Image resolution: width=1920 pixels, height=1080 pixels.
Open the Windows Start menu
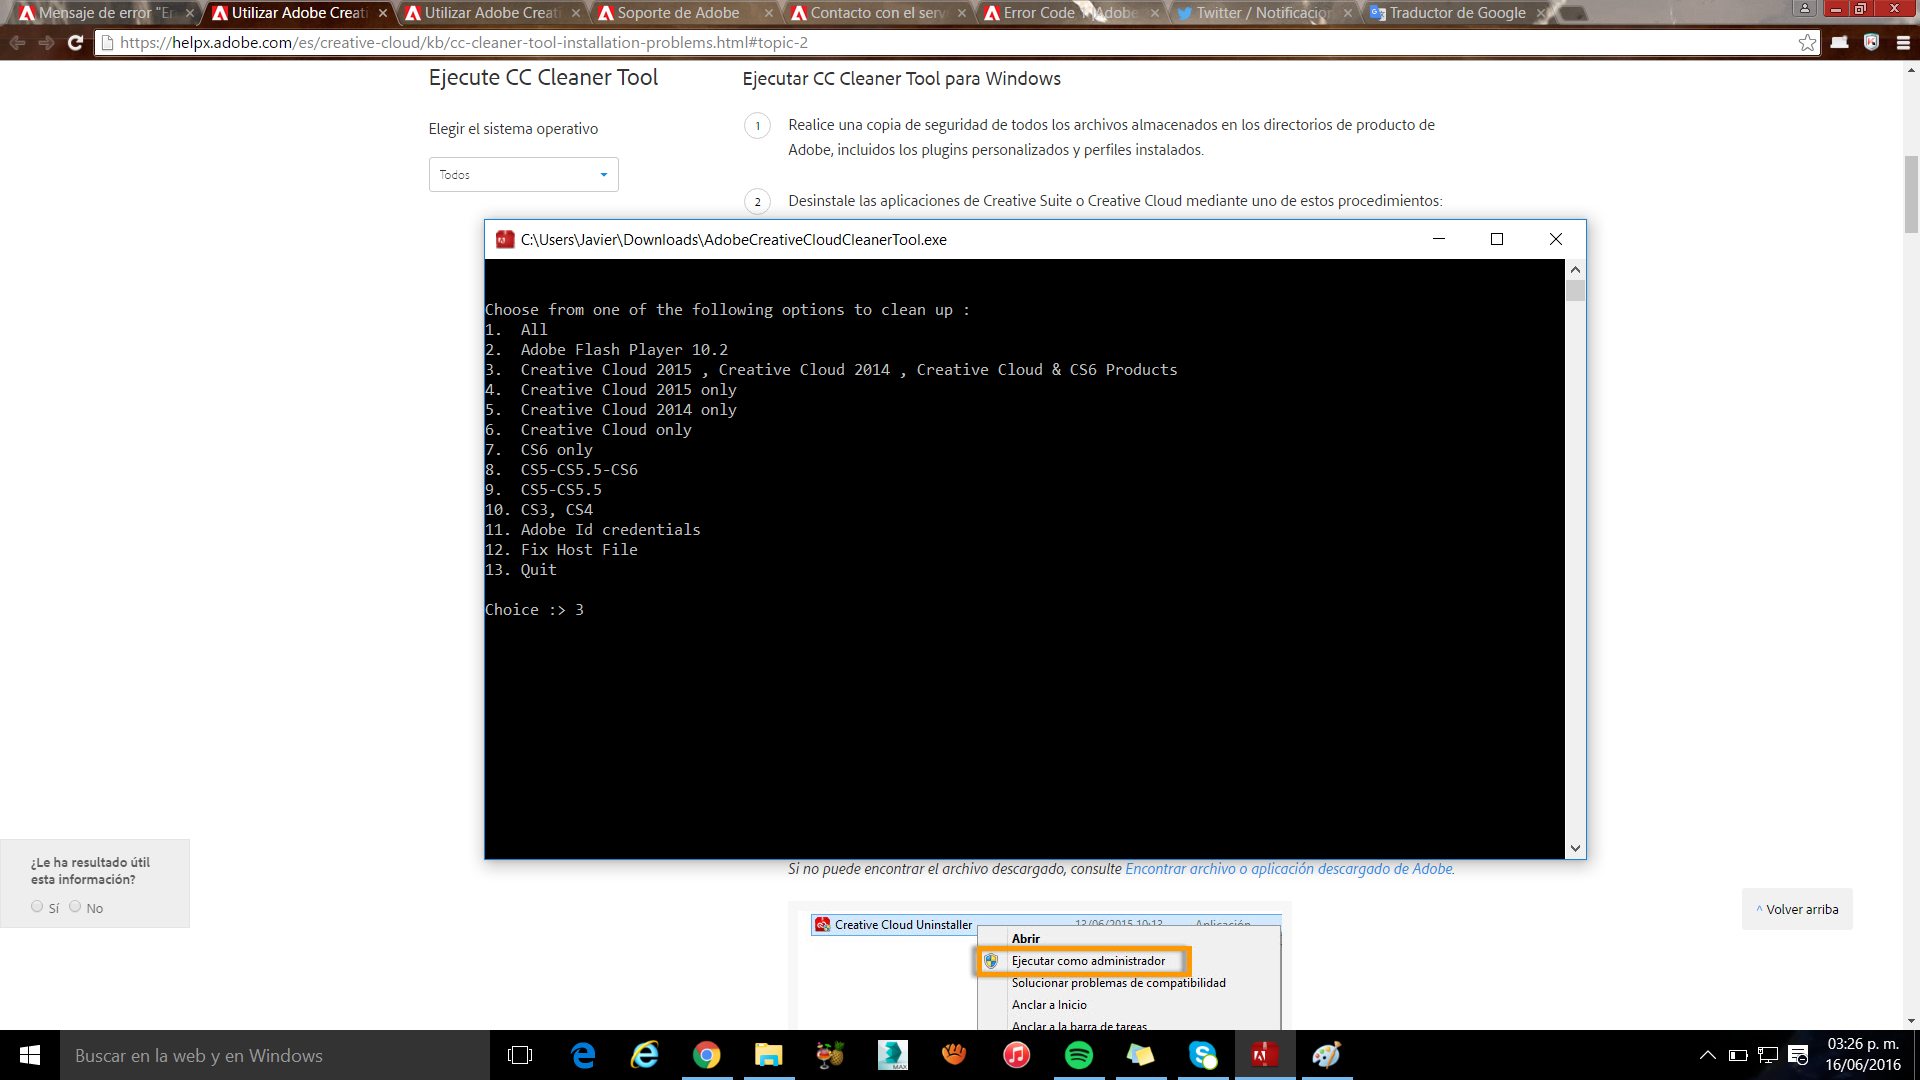click(30, 1055)
